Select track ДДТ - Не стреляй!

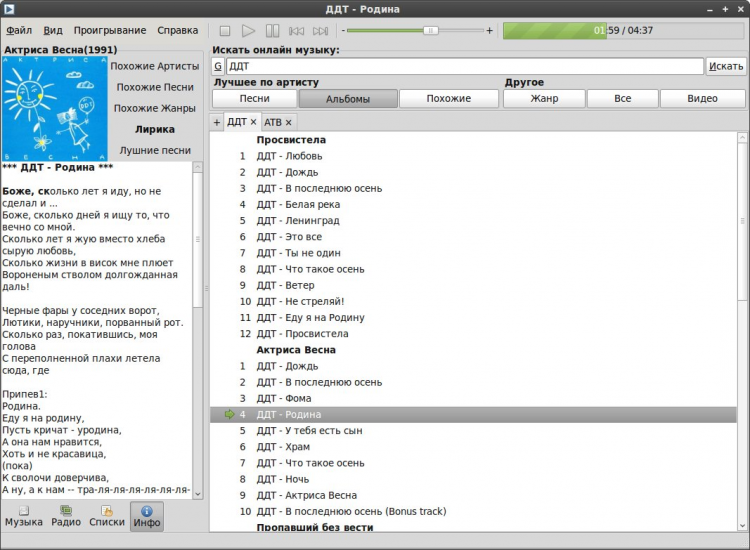[x=473, y=302]
